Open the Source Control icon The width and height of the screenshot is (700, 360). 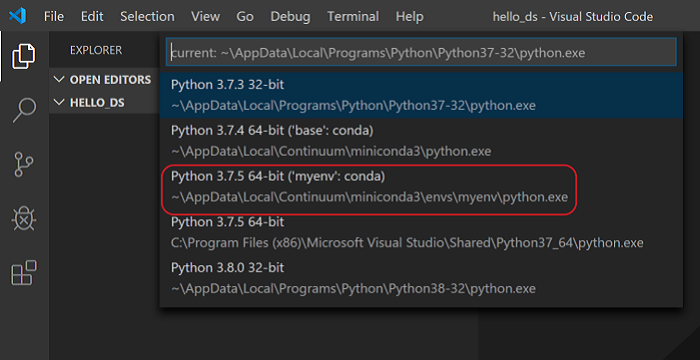coord(24,164)
